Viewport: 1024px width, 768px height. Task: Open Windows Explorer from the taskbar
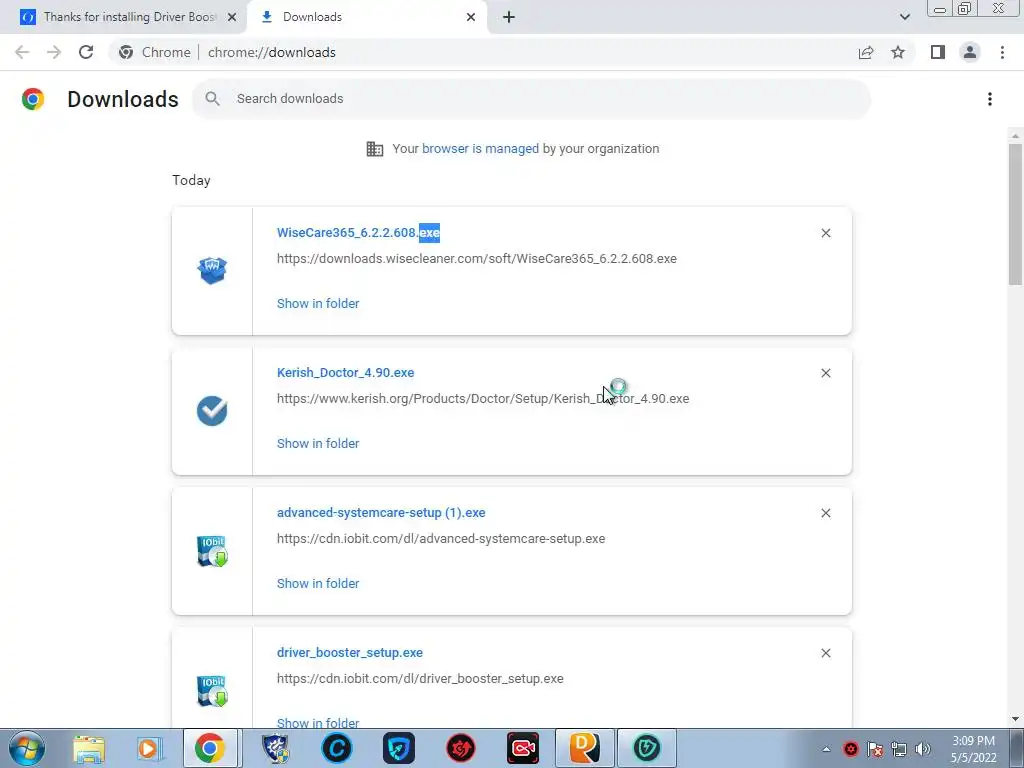(x=89, y=748)
